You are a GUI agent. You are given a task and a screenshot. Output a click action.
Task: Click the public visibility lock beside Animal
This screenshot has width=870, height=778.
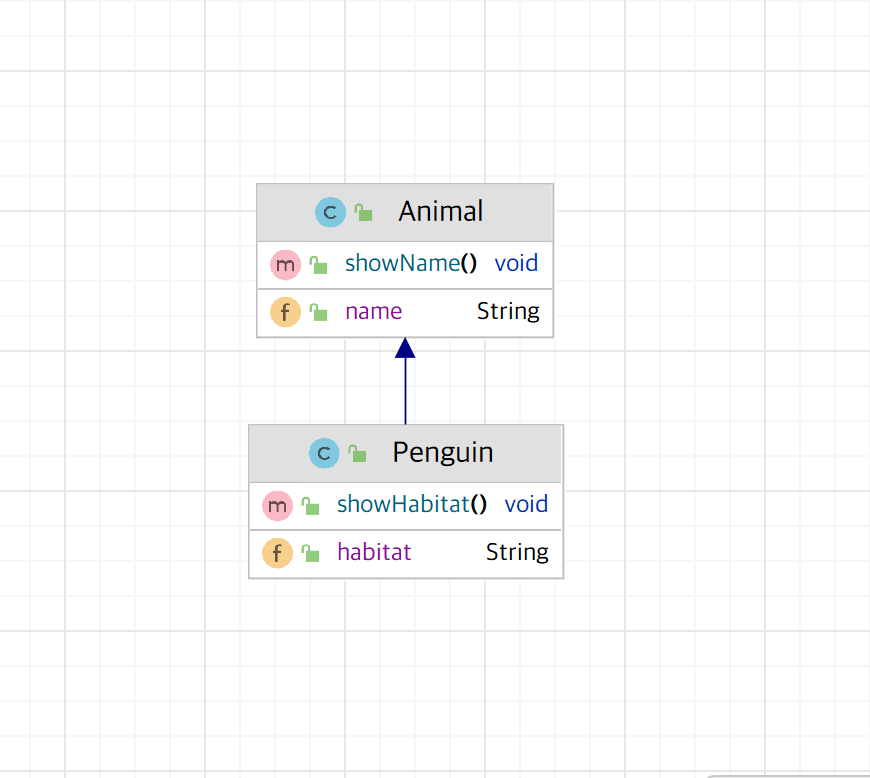click(363, 212)
